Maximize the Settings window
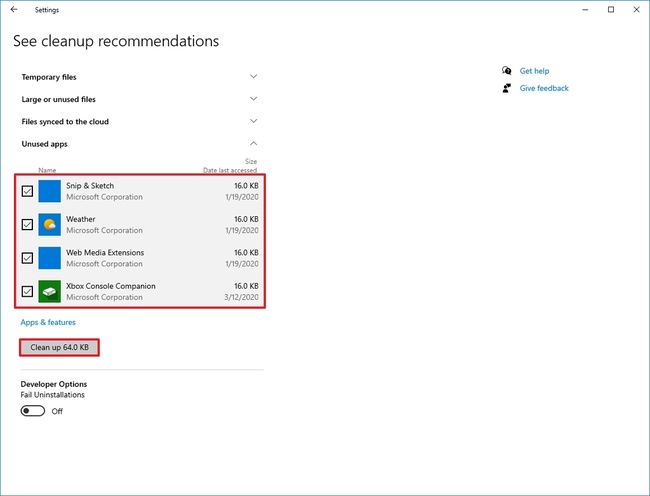This screenshot has width=650, height=496. coord(611,10)
